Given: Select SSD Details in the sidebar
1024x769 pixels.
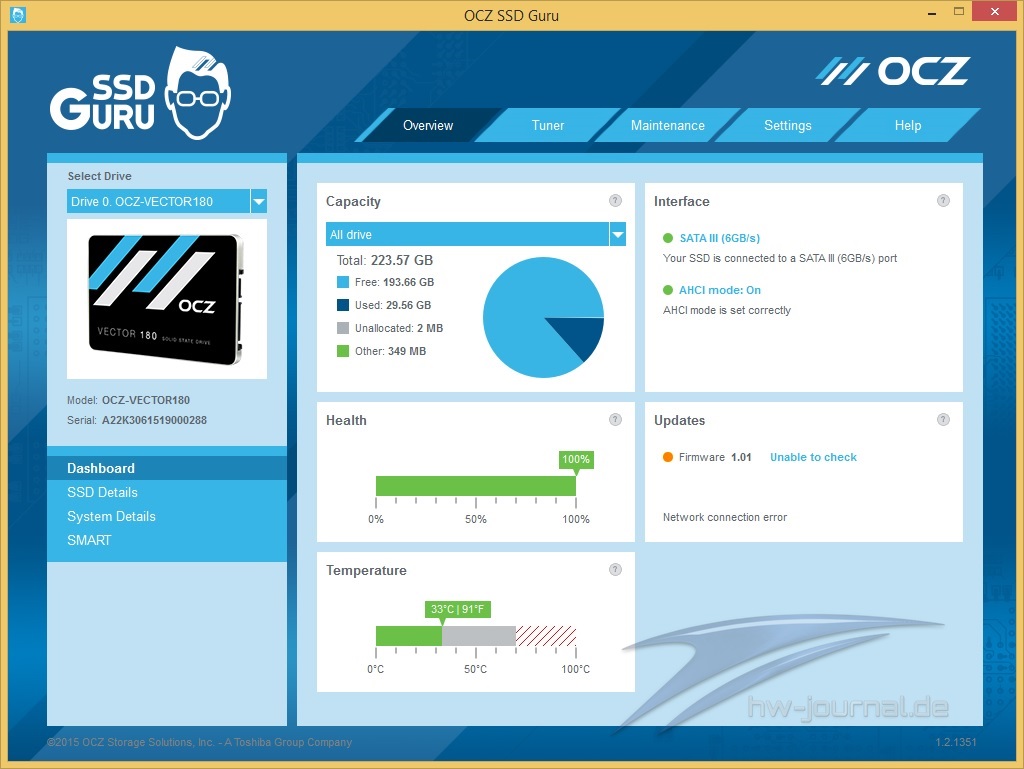Looking at the screenshot, I should (102, 492).
